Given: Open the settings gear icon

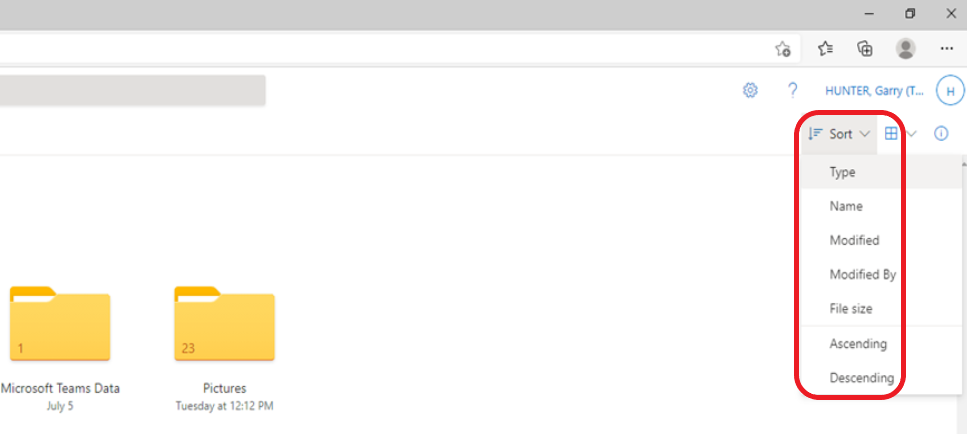Looking at the screenshot, I should tap(750, 91).
